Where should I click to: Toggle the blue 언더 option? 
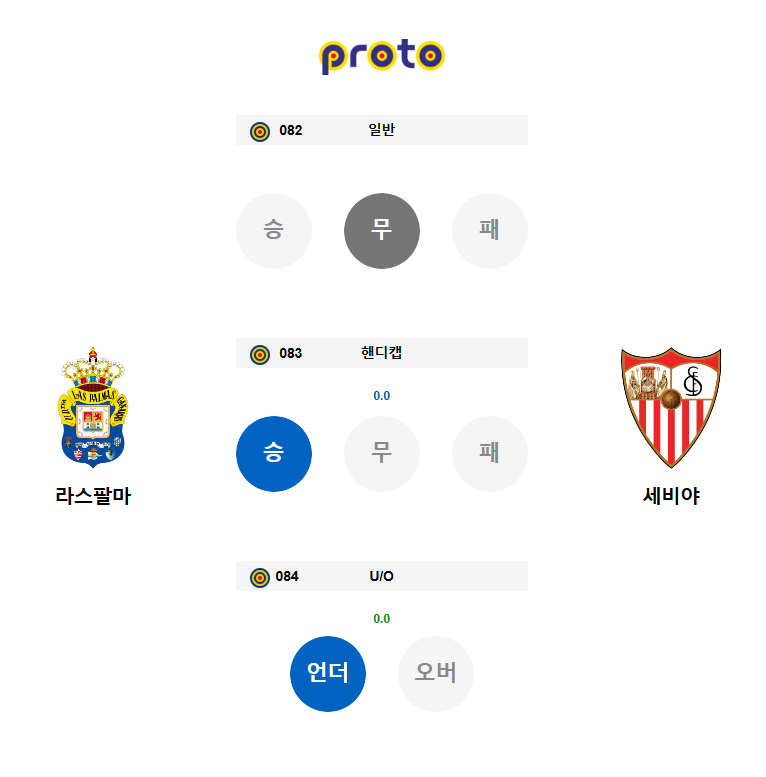coord(328,674)
